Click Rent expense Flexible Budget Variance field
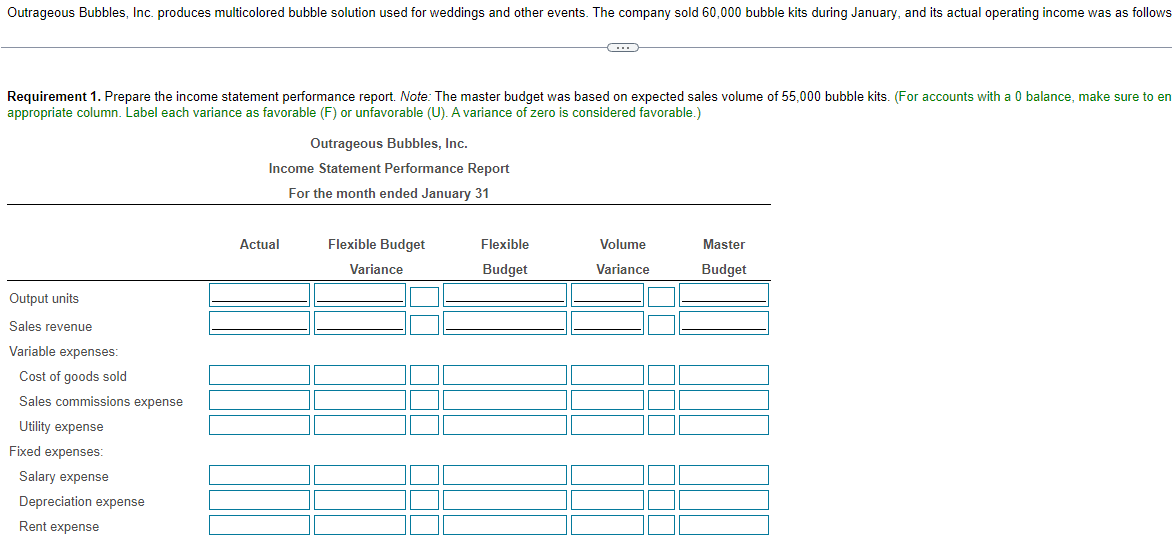1172x545 pixels. click(360, 525)
